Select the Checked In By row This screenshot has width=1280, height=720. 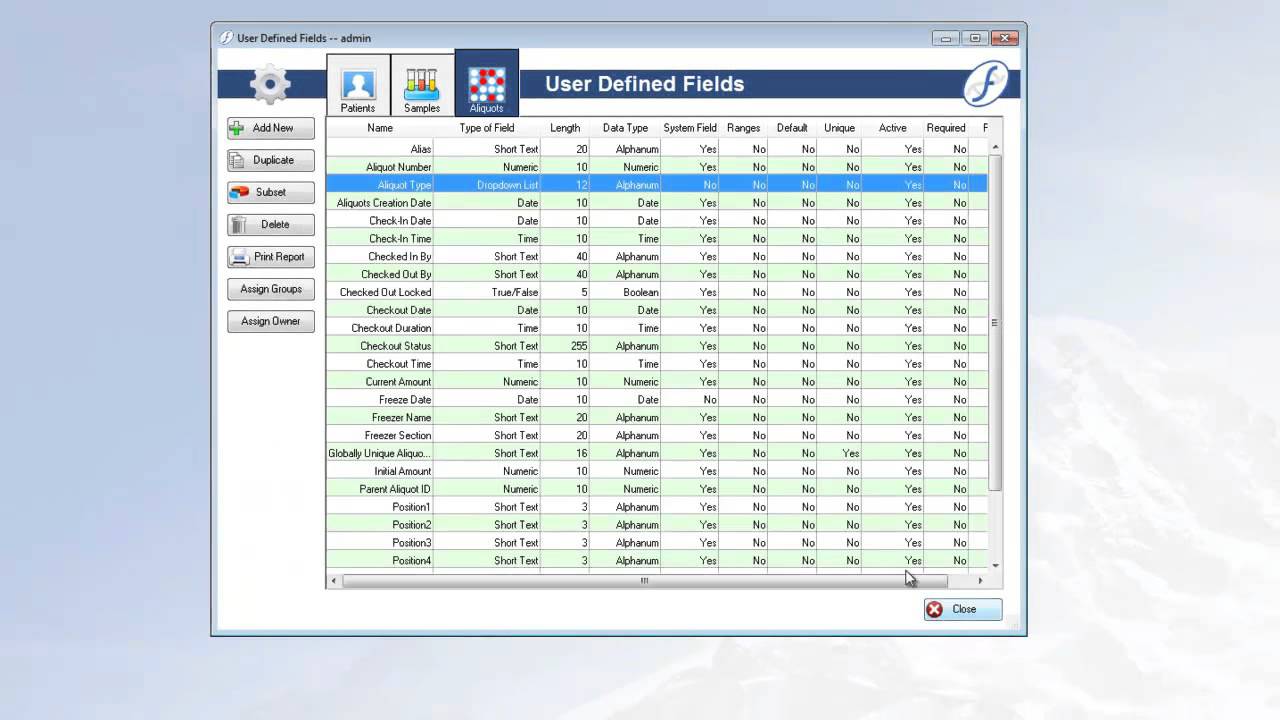(657, 257)
